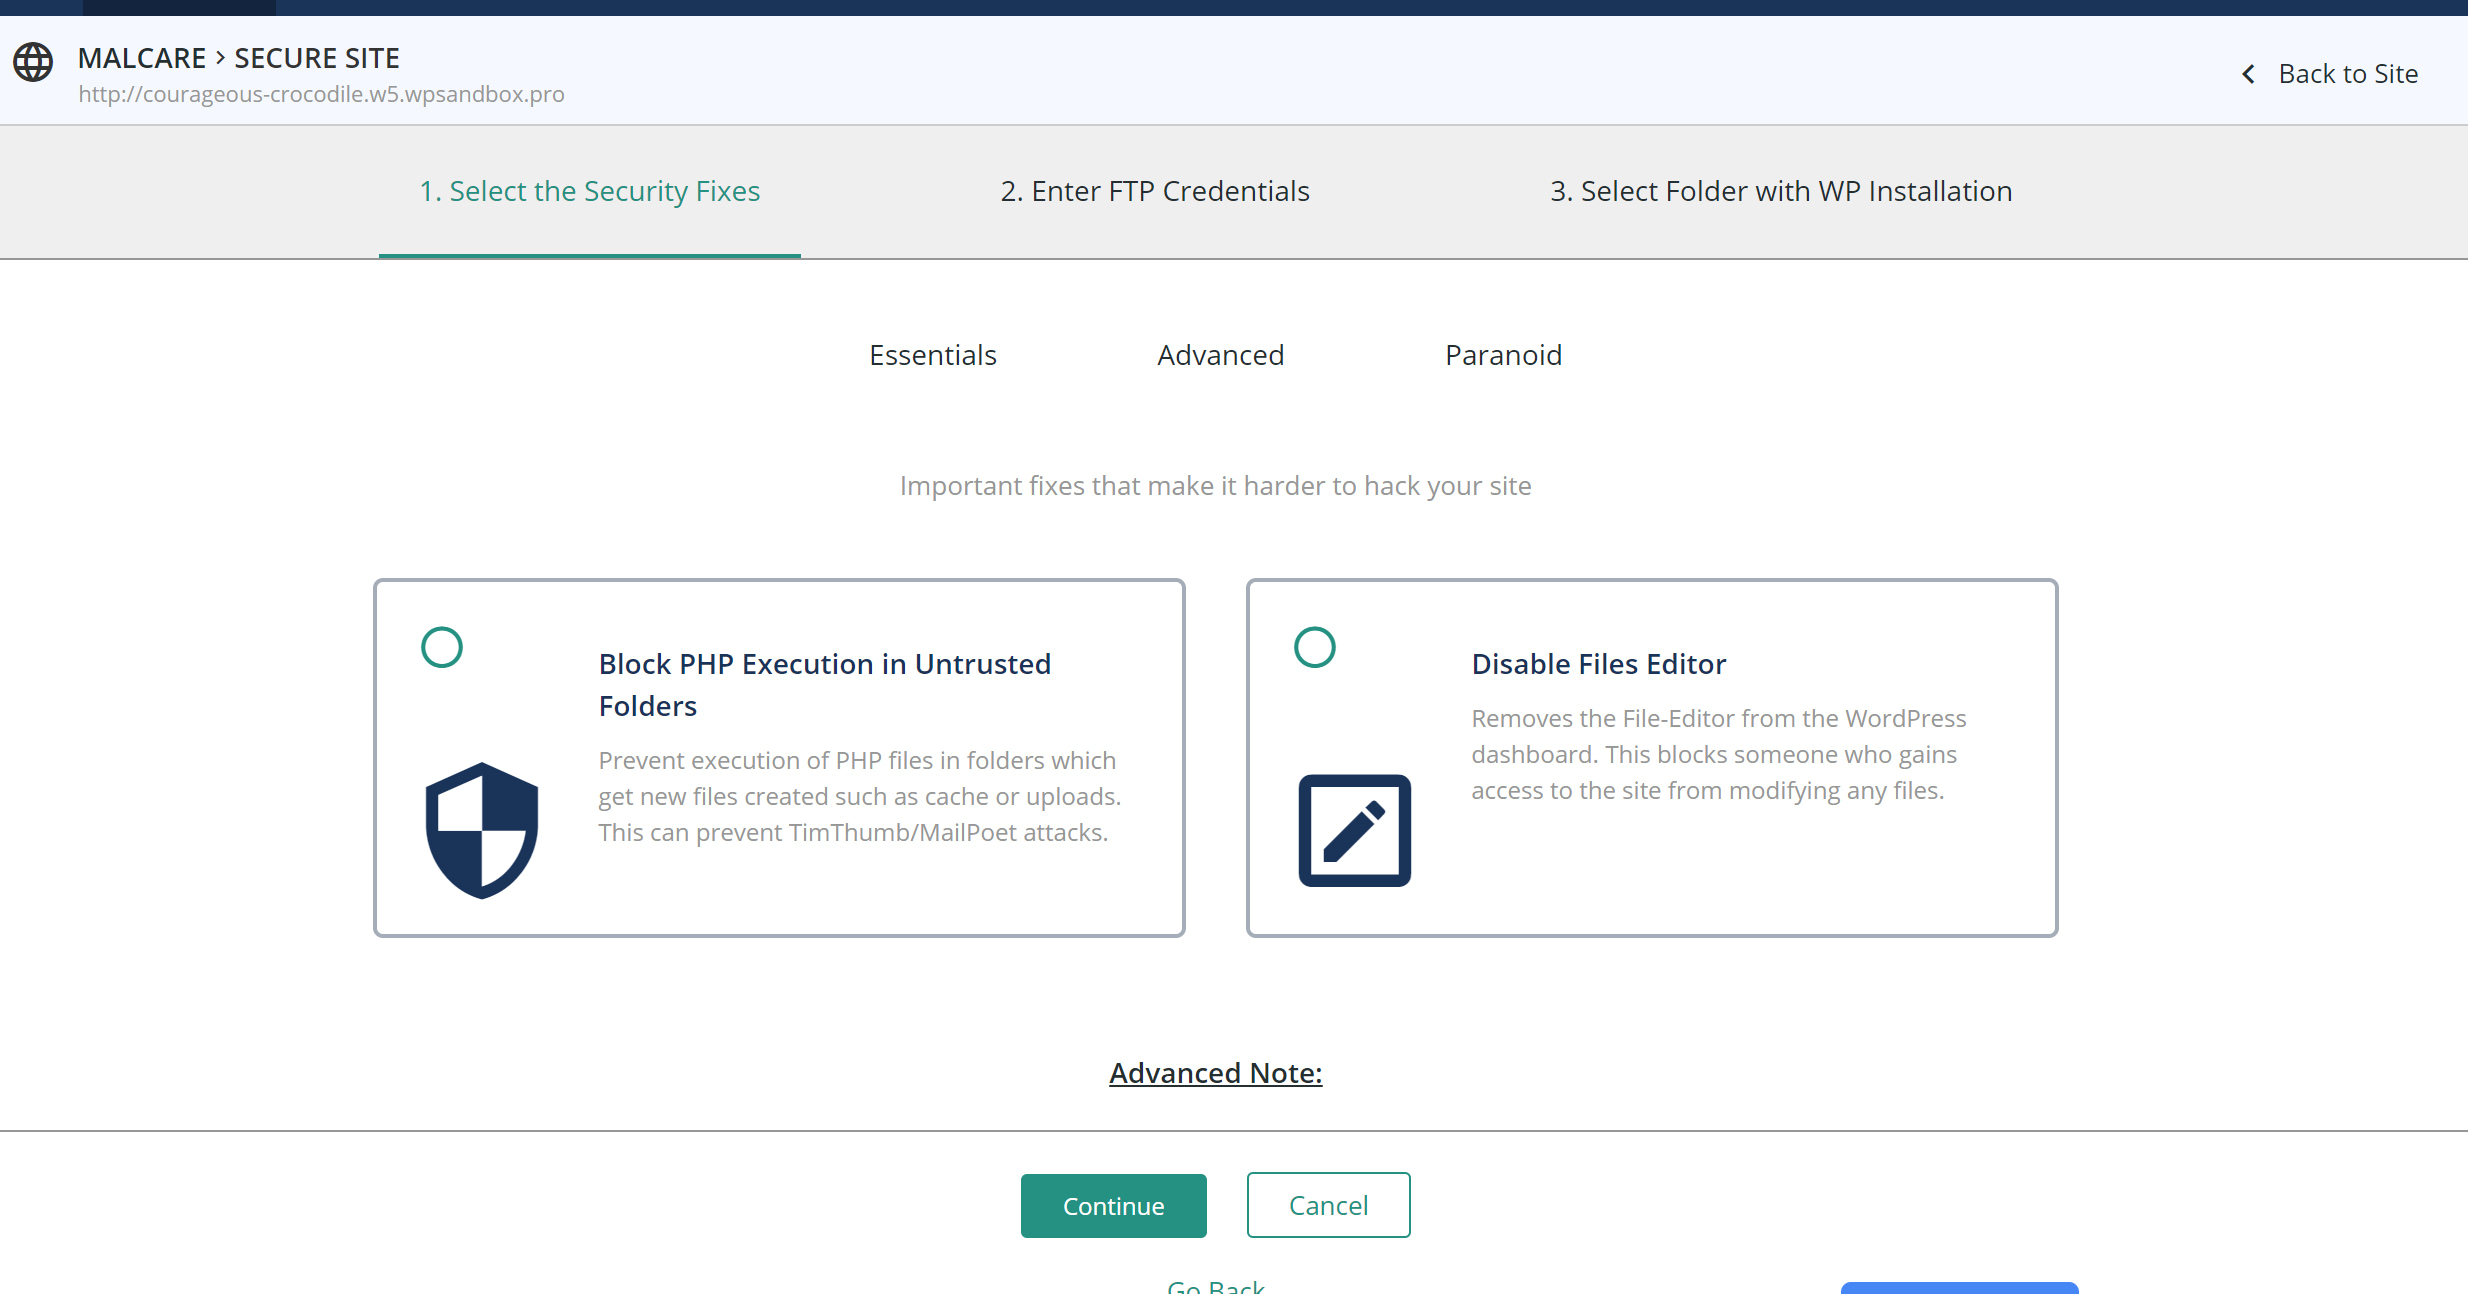Click the Go Back link
2468x1294 pixels.
[1215, 1286]
